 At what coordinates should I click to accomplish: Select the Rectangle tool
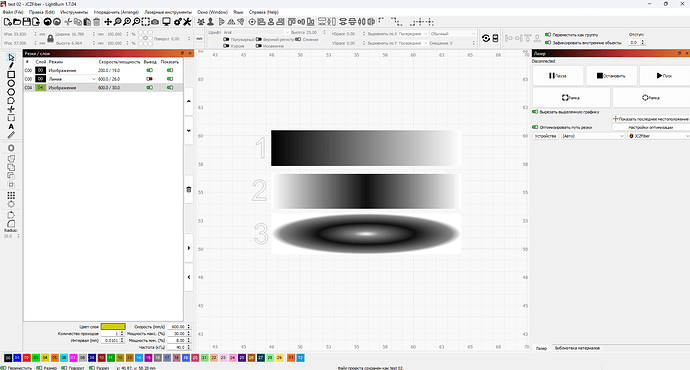(11, 74)
